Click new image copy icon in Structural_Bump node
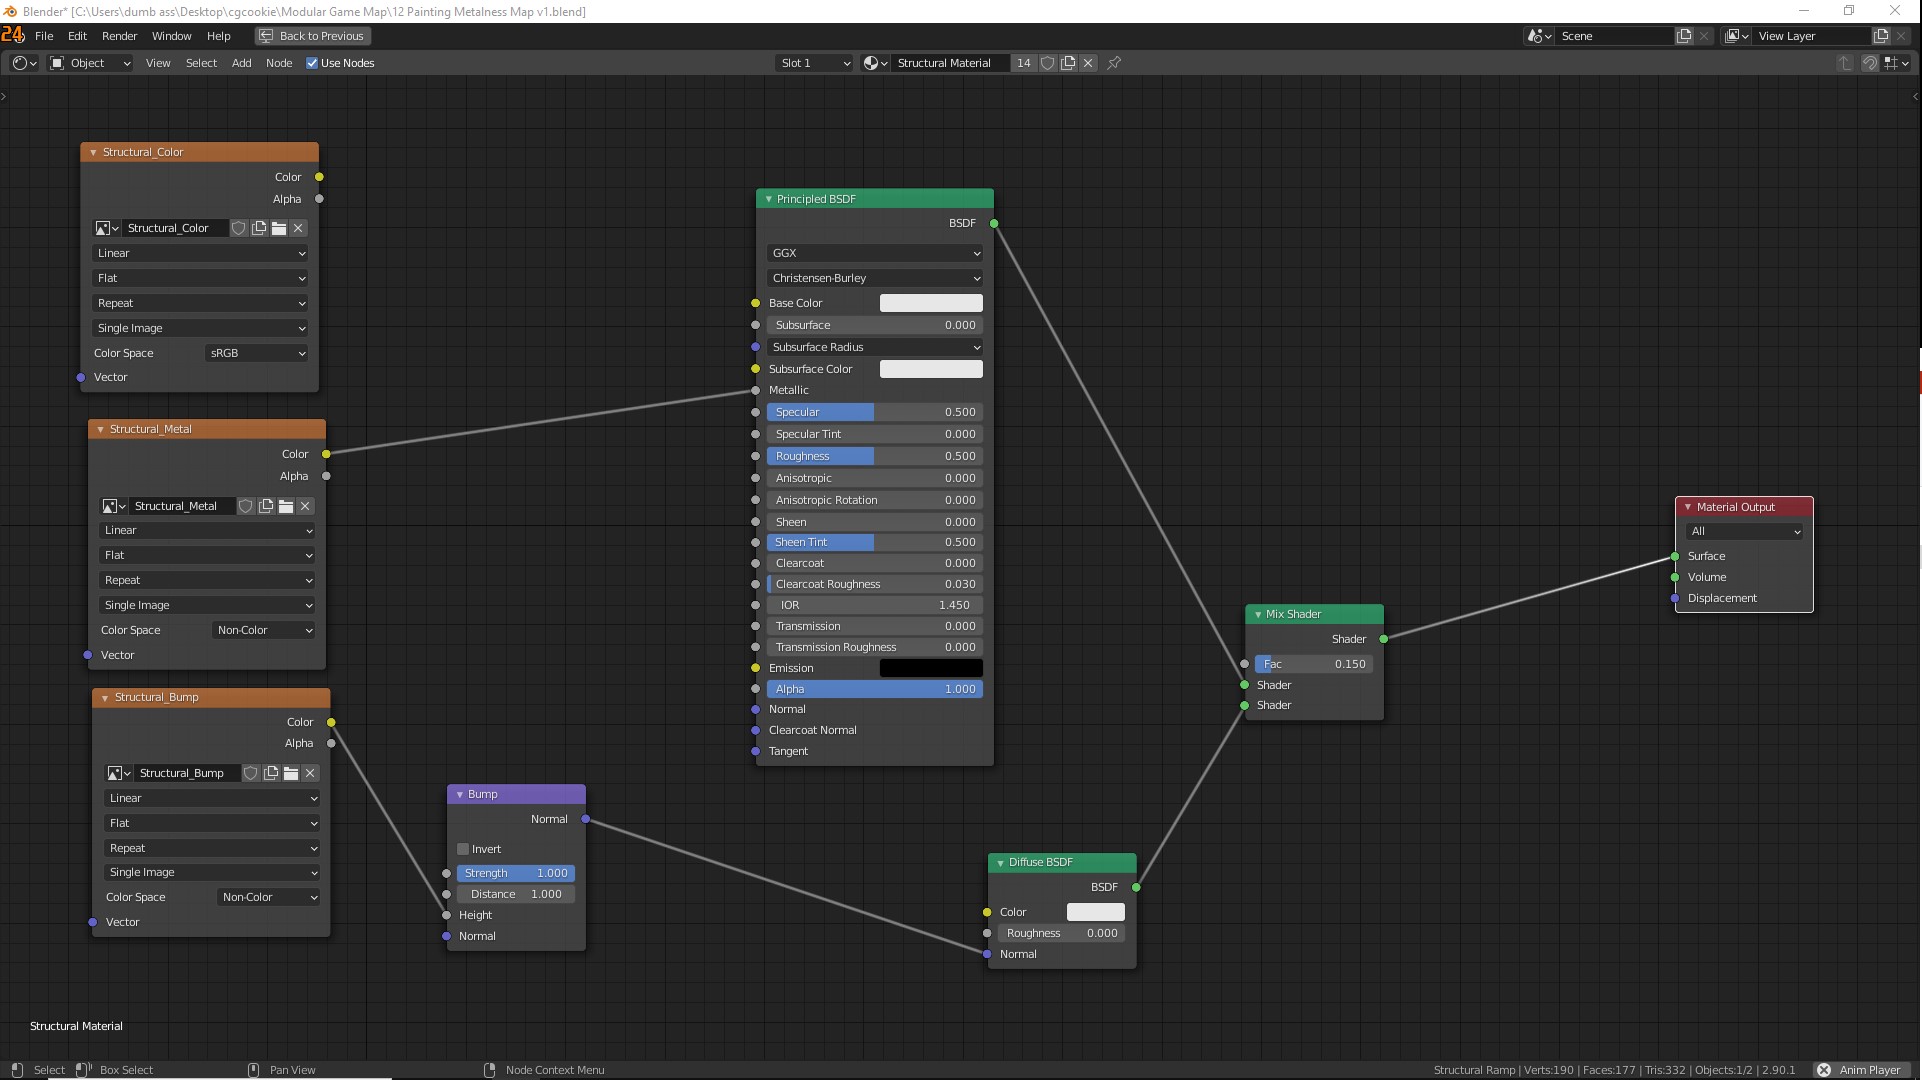Screen dimensions: 1922x1080 point(271,773)
